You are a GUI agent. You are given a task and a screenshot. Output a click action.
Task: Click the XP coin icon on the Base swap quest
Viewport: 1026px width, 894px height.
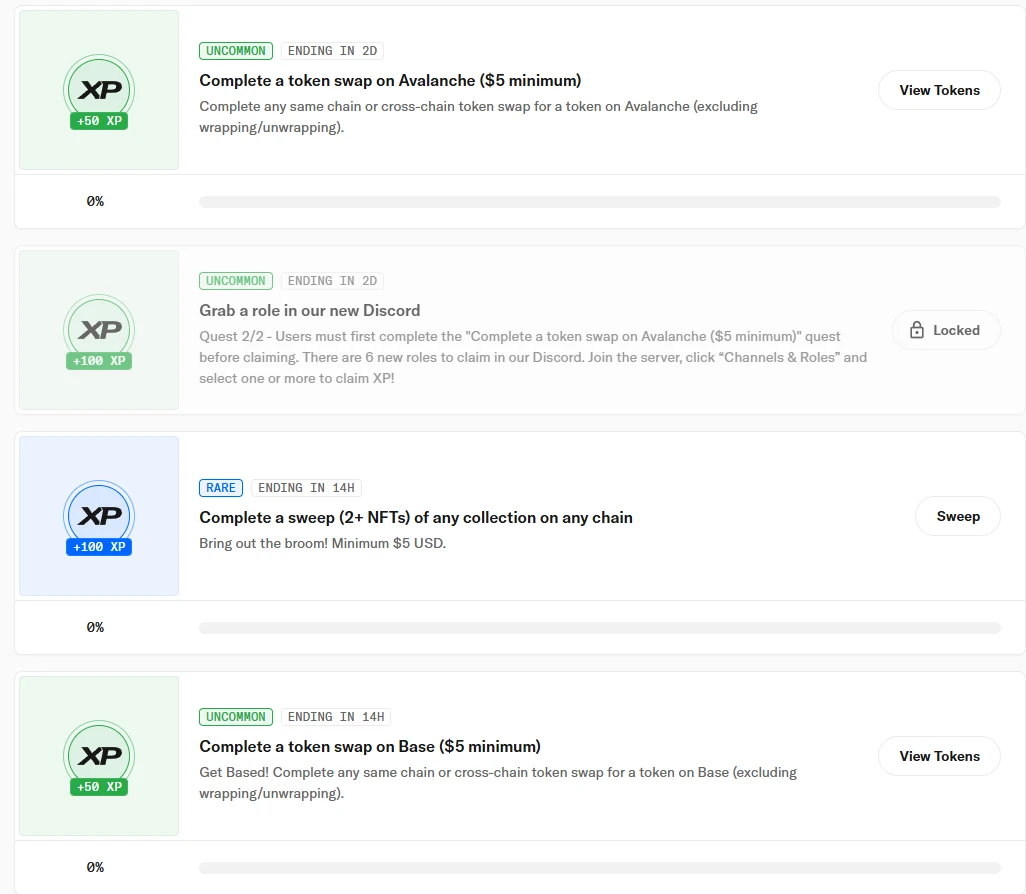tap(99, 754)
